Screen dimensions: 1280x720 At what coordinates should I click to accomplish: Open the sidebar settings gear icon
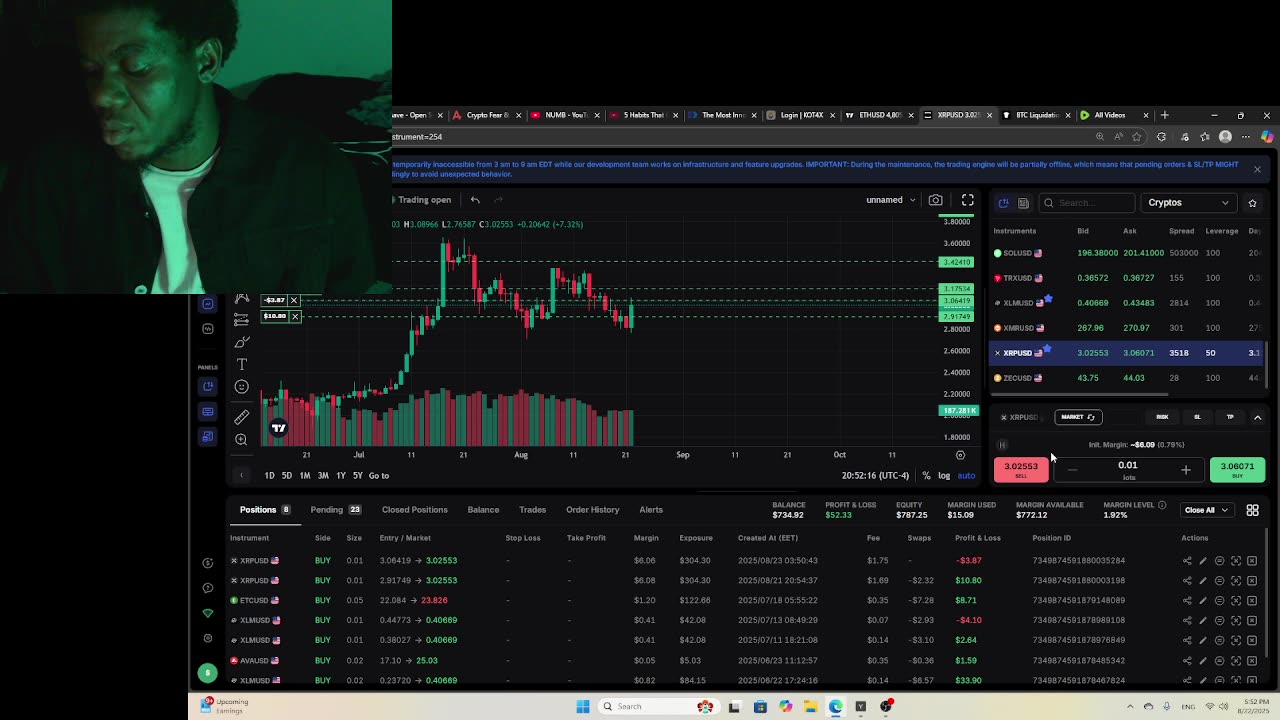coord(208,638)
